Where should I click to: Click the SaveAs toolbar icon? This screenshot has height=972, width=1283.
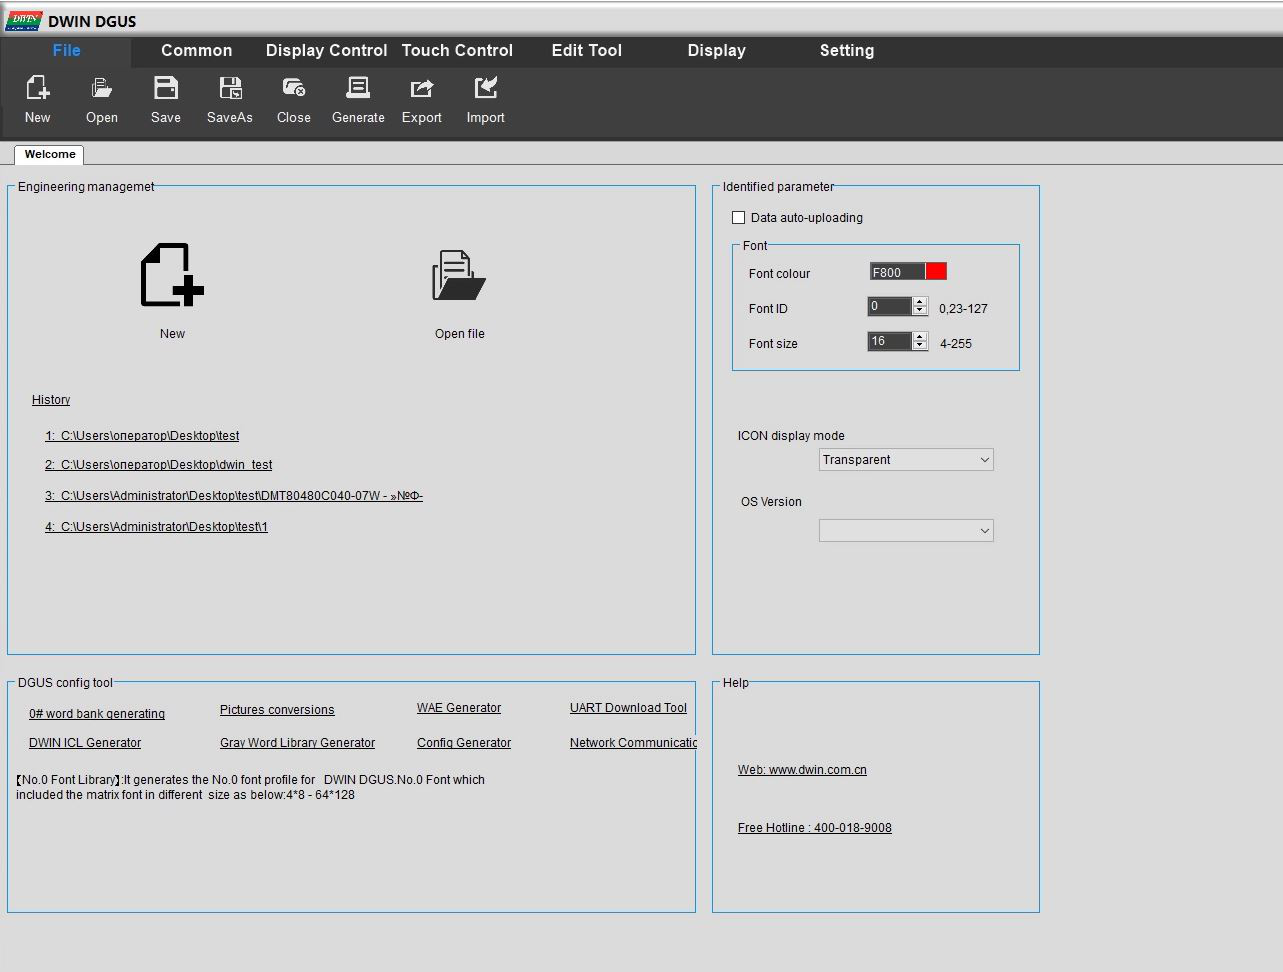click(230, 88)
